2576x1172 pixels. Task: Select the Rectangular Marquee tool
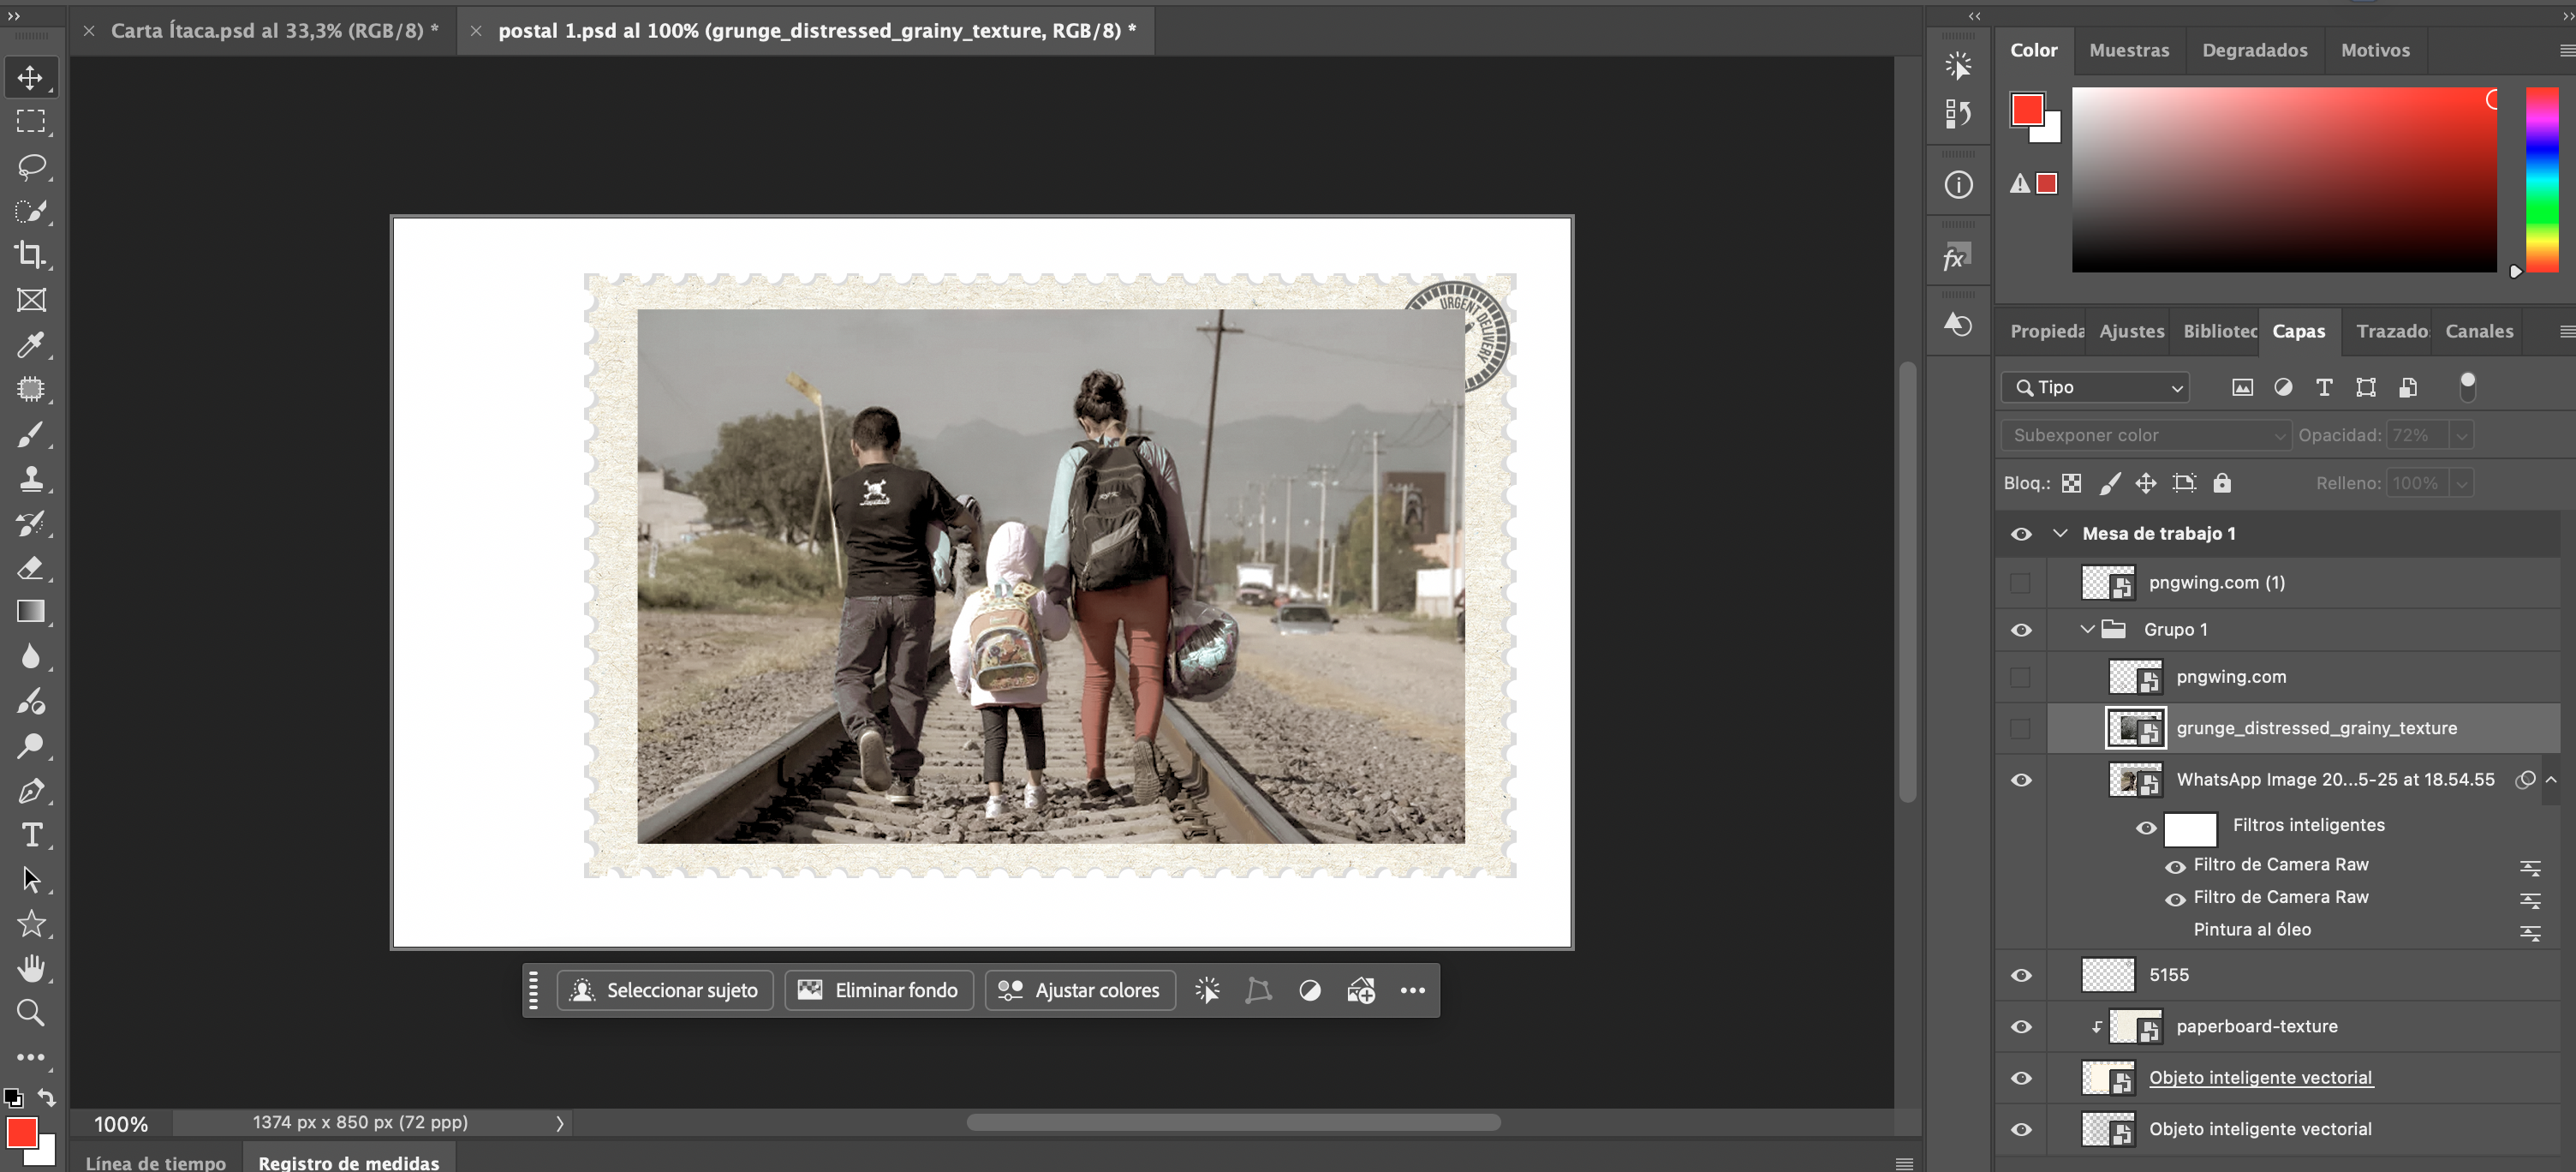31,122
